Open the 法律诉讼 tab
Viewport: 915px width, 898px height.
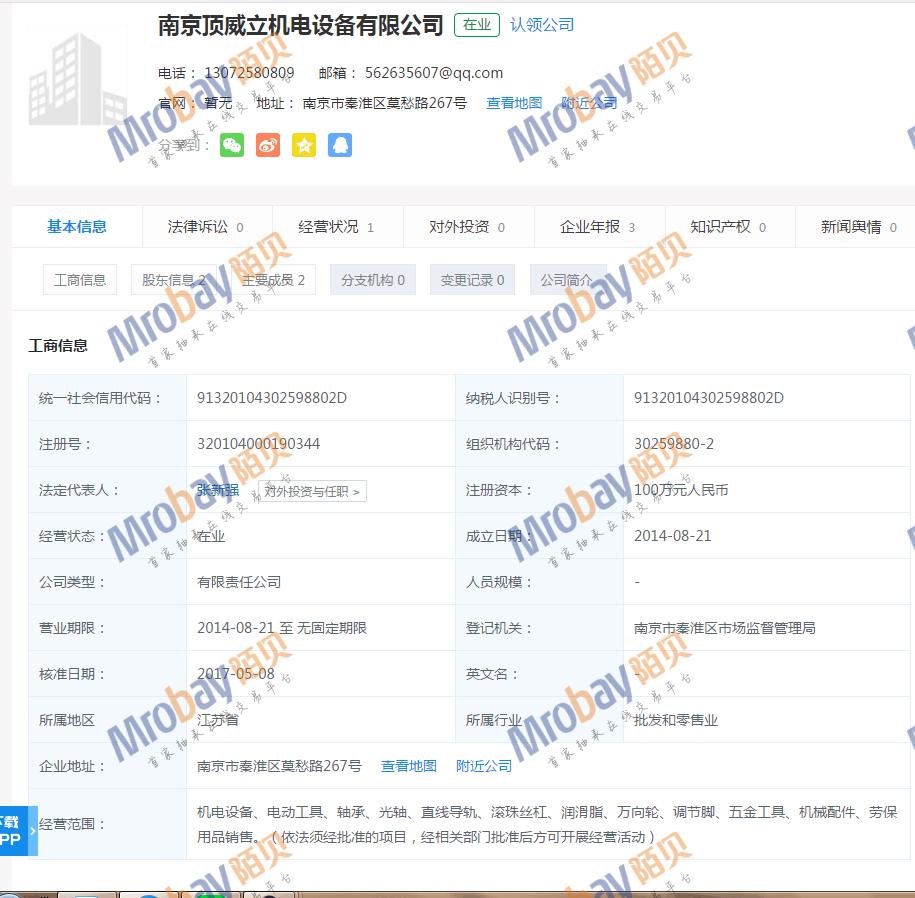pyautogui.click(x=206, y=227)
